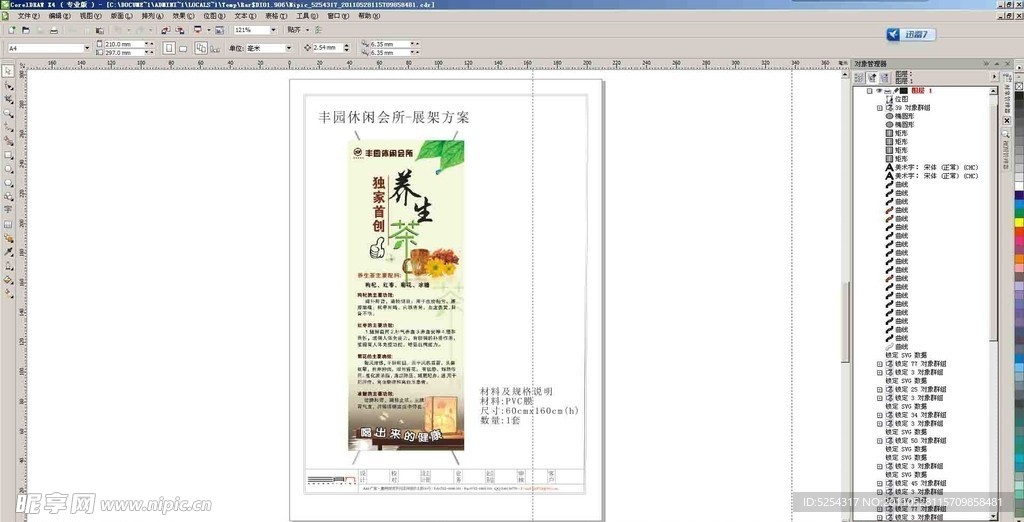Click the Open file toolbar icon
1024x522 pixels.
[26, 30]
